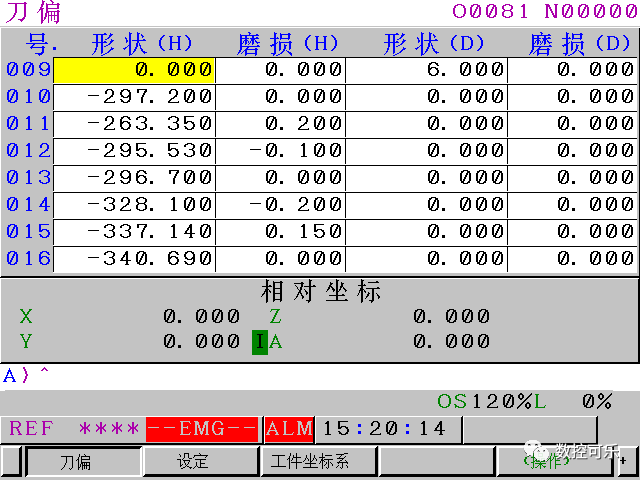Click the REF mode status

tap(31, 429)
